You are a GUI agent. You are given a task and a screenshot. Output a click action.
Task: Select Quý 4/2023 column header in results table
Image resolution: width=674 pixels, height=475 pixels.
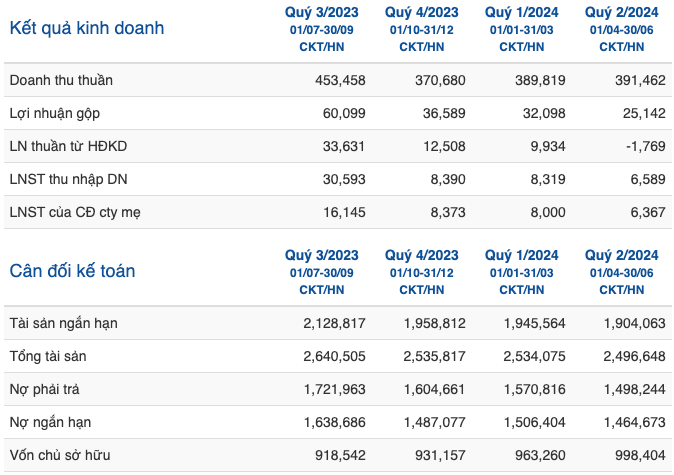pyautogui.click(x=422, y=29)
